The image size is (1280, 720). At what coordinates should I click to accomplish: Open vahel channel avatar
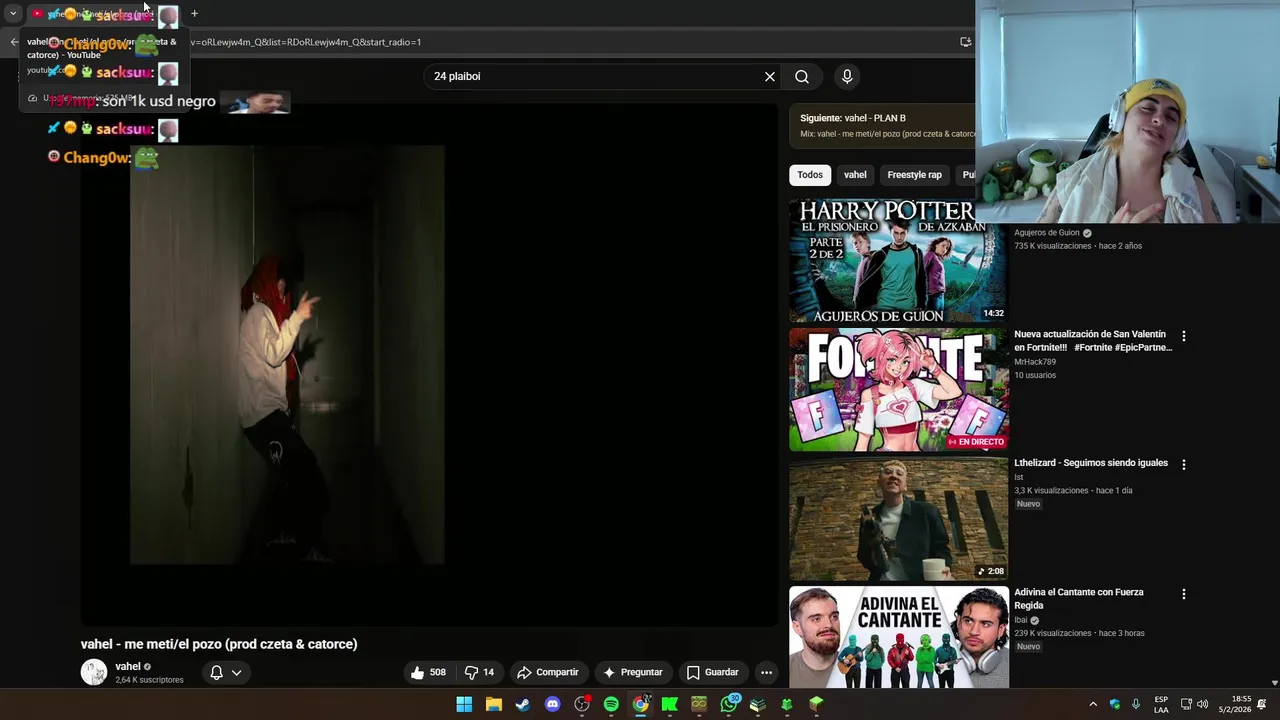[x=94, y=672]
